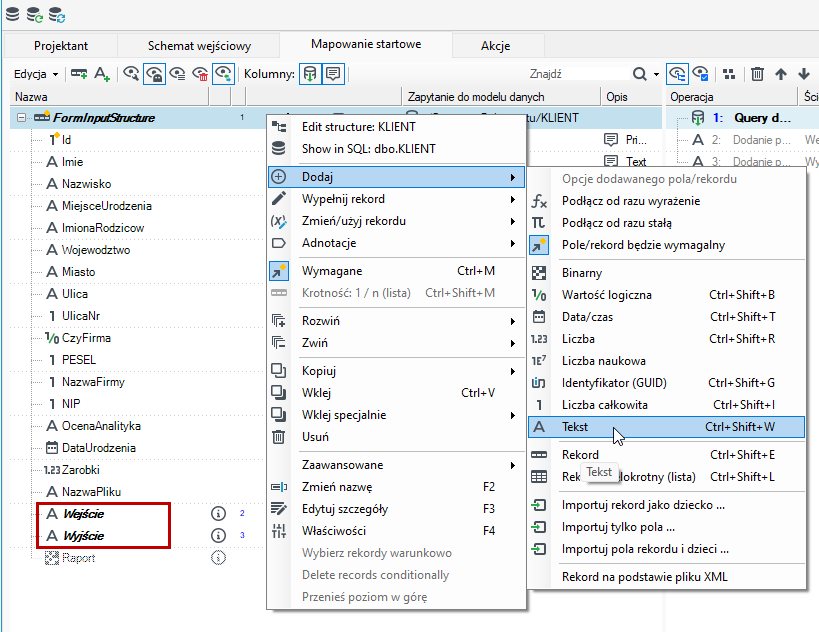Click the move up arrow icon
819x632 pixels.
(781, 74)
